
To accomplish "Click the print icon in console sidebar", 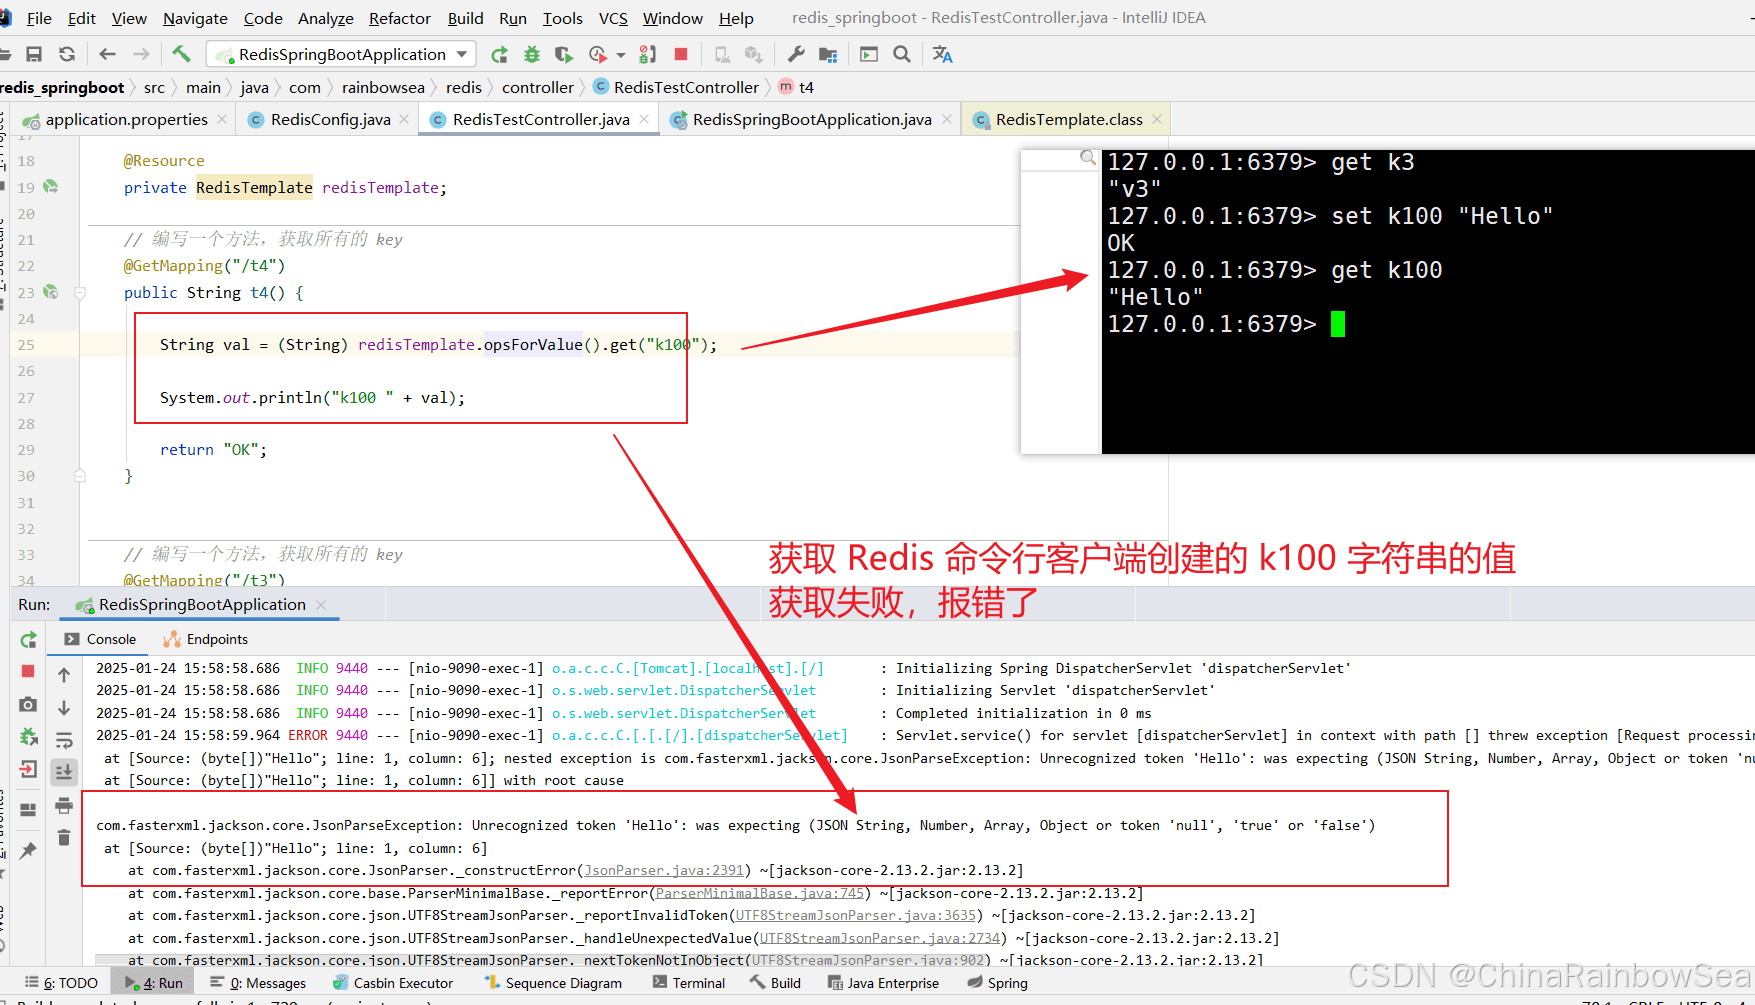I will click(x=64, y=805).
